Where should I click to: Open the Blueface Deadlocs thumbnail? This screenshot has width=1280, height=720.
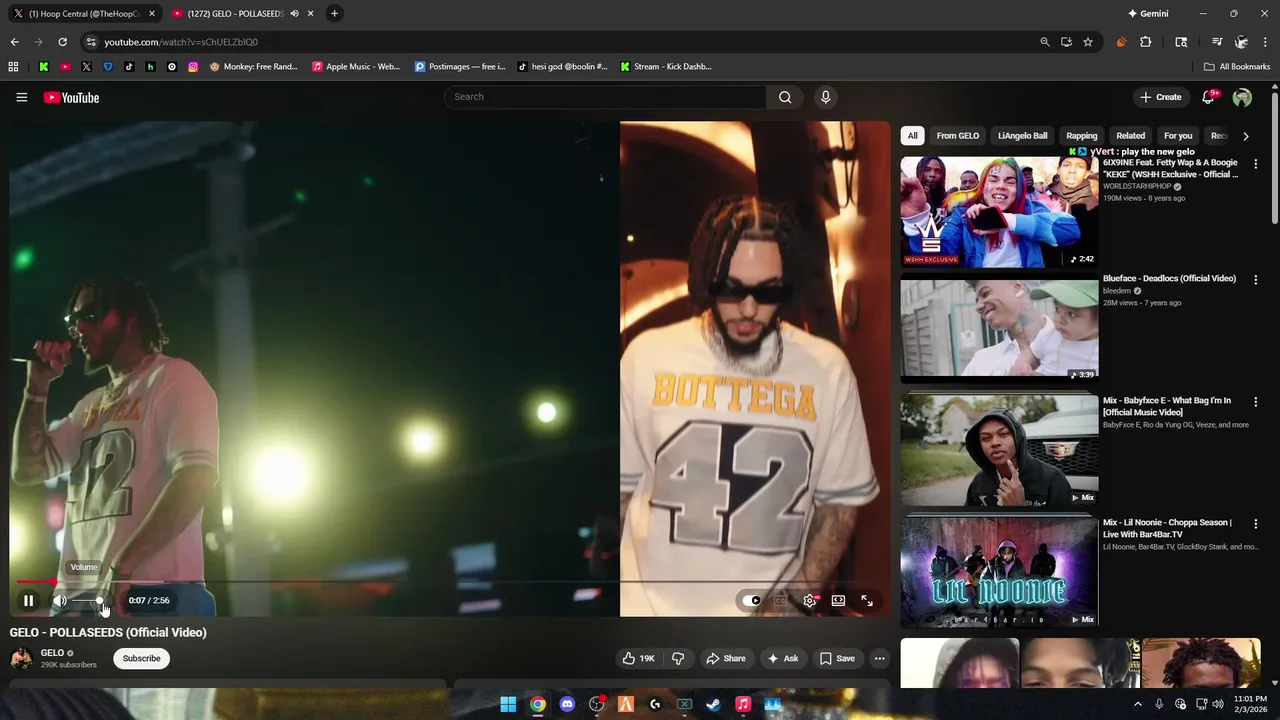[x=999, y=329]
